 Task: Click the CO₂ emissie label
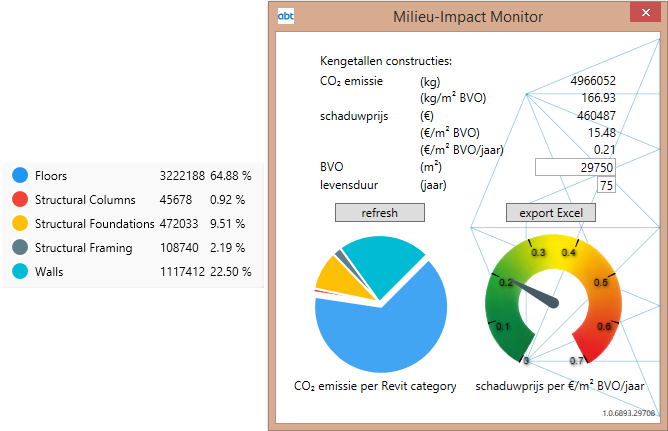coord(351,81)
